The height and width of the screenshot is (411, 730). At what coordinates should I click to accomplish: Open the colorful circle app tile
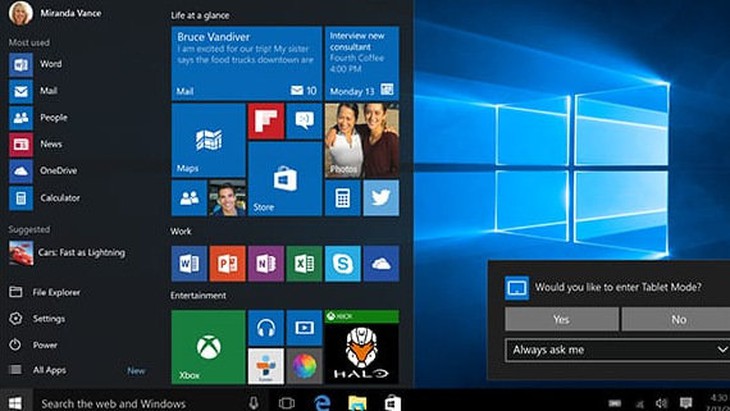tap(304, 366)
